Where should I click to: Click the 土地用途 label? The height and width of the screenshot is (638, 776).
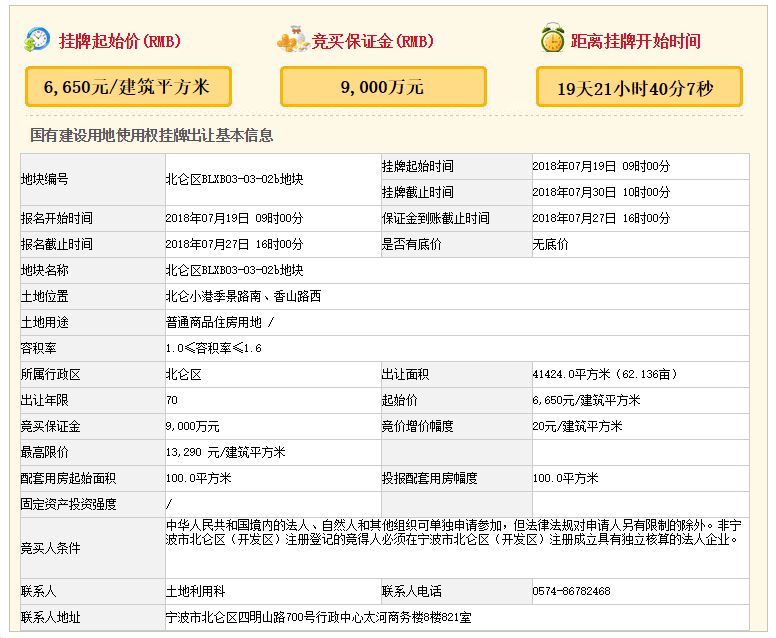[x=45, y=322]
